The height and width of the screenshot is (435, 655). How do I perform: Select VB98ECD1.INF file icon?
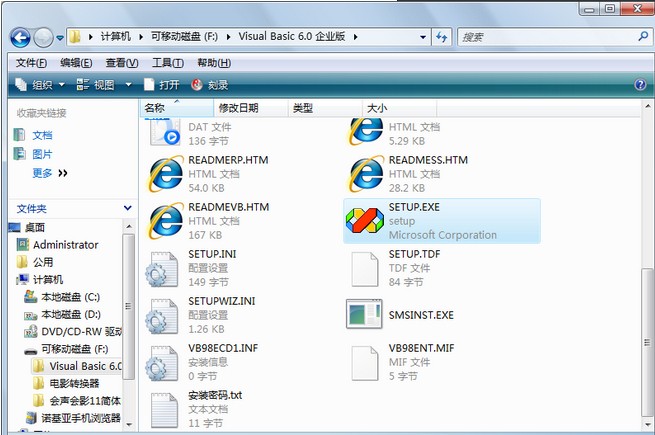coord(162,363)
